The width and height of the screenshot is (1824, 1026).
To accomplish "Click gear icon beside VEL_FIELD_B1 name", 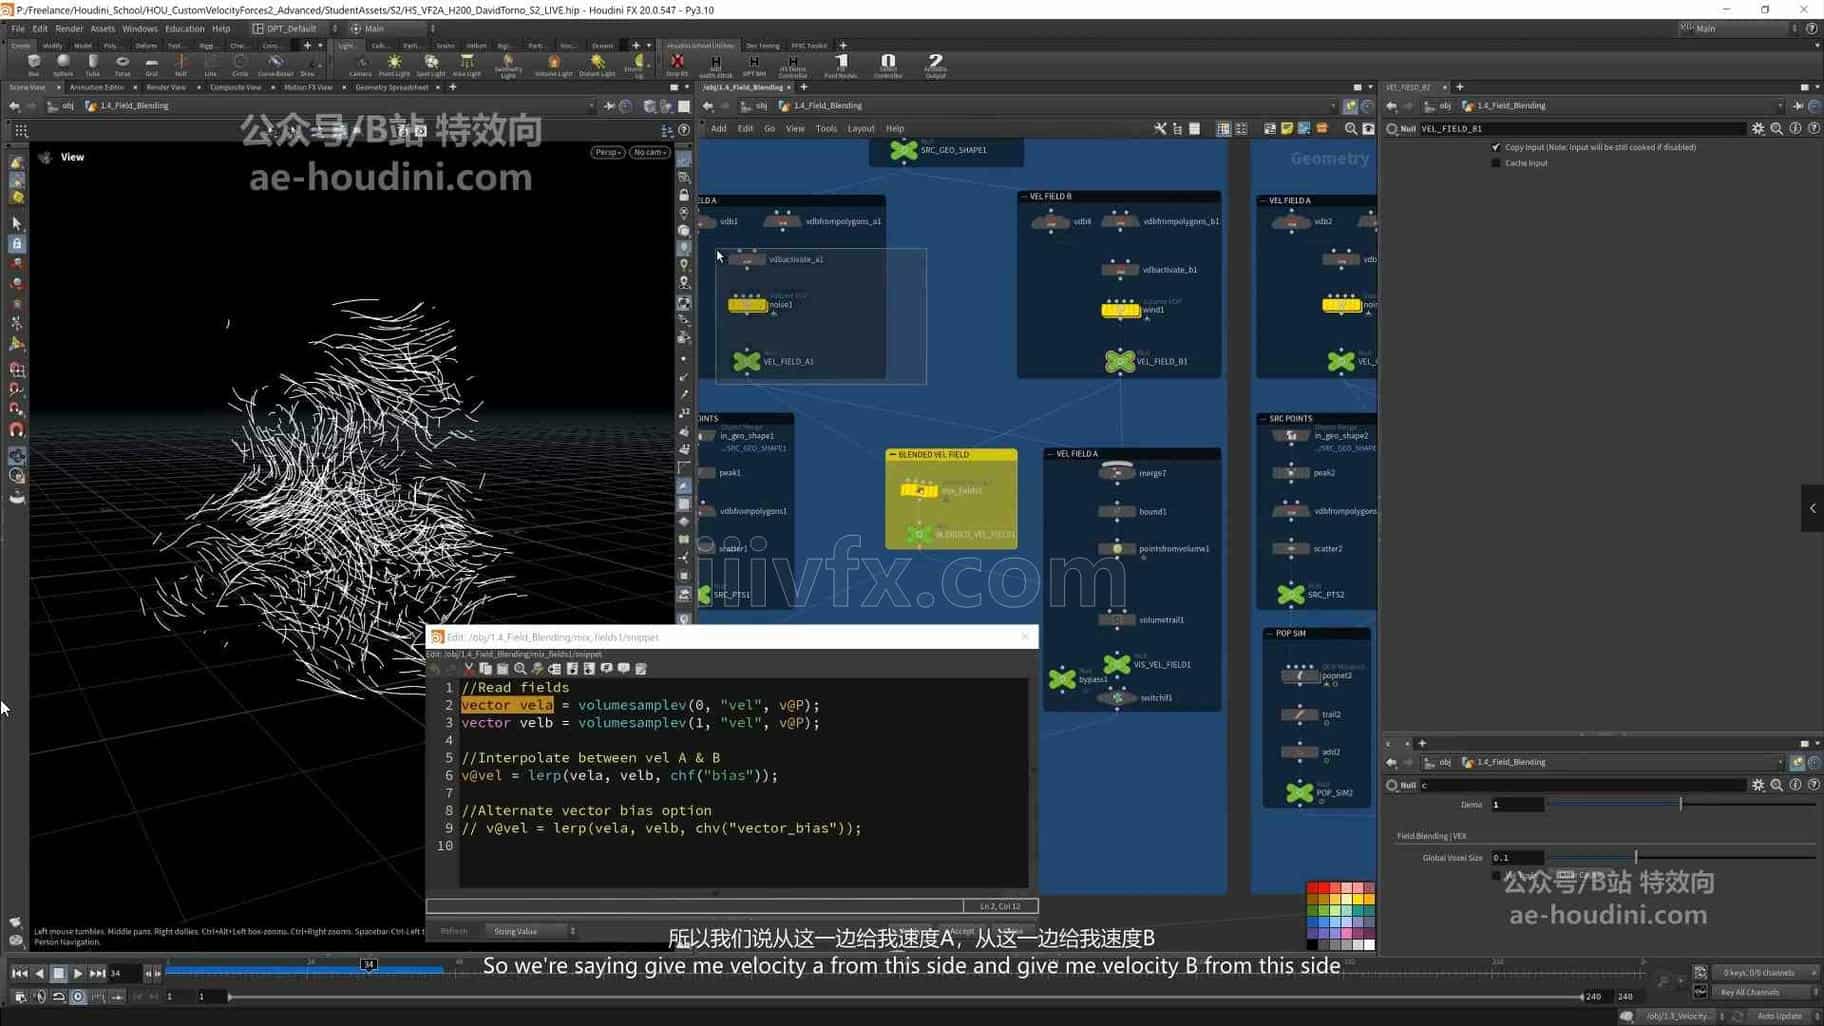I will click(1758, 129).
